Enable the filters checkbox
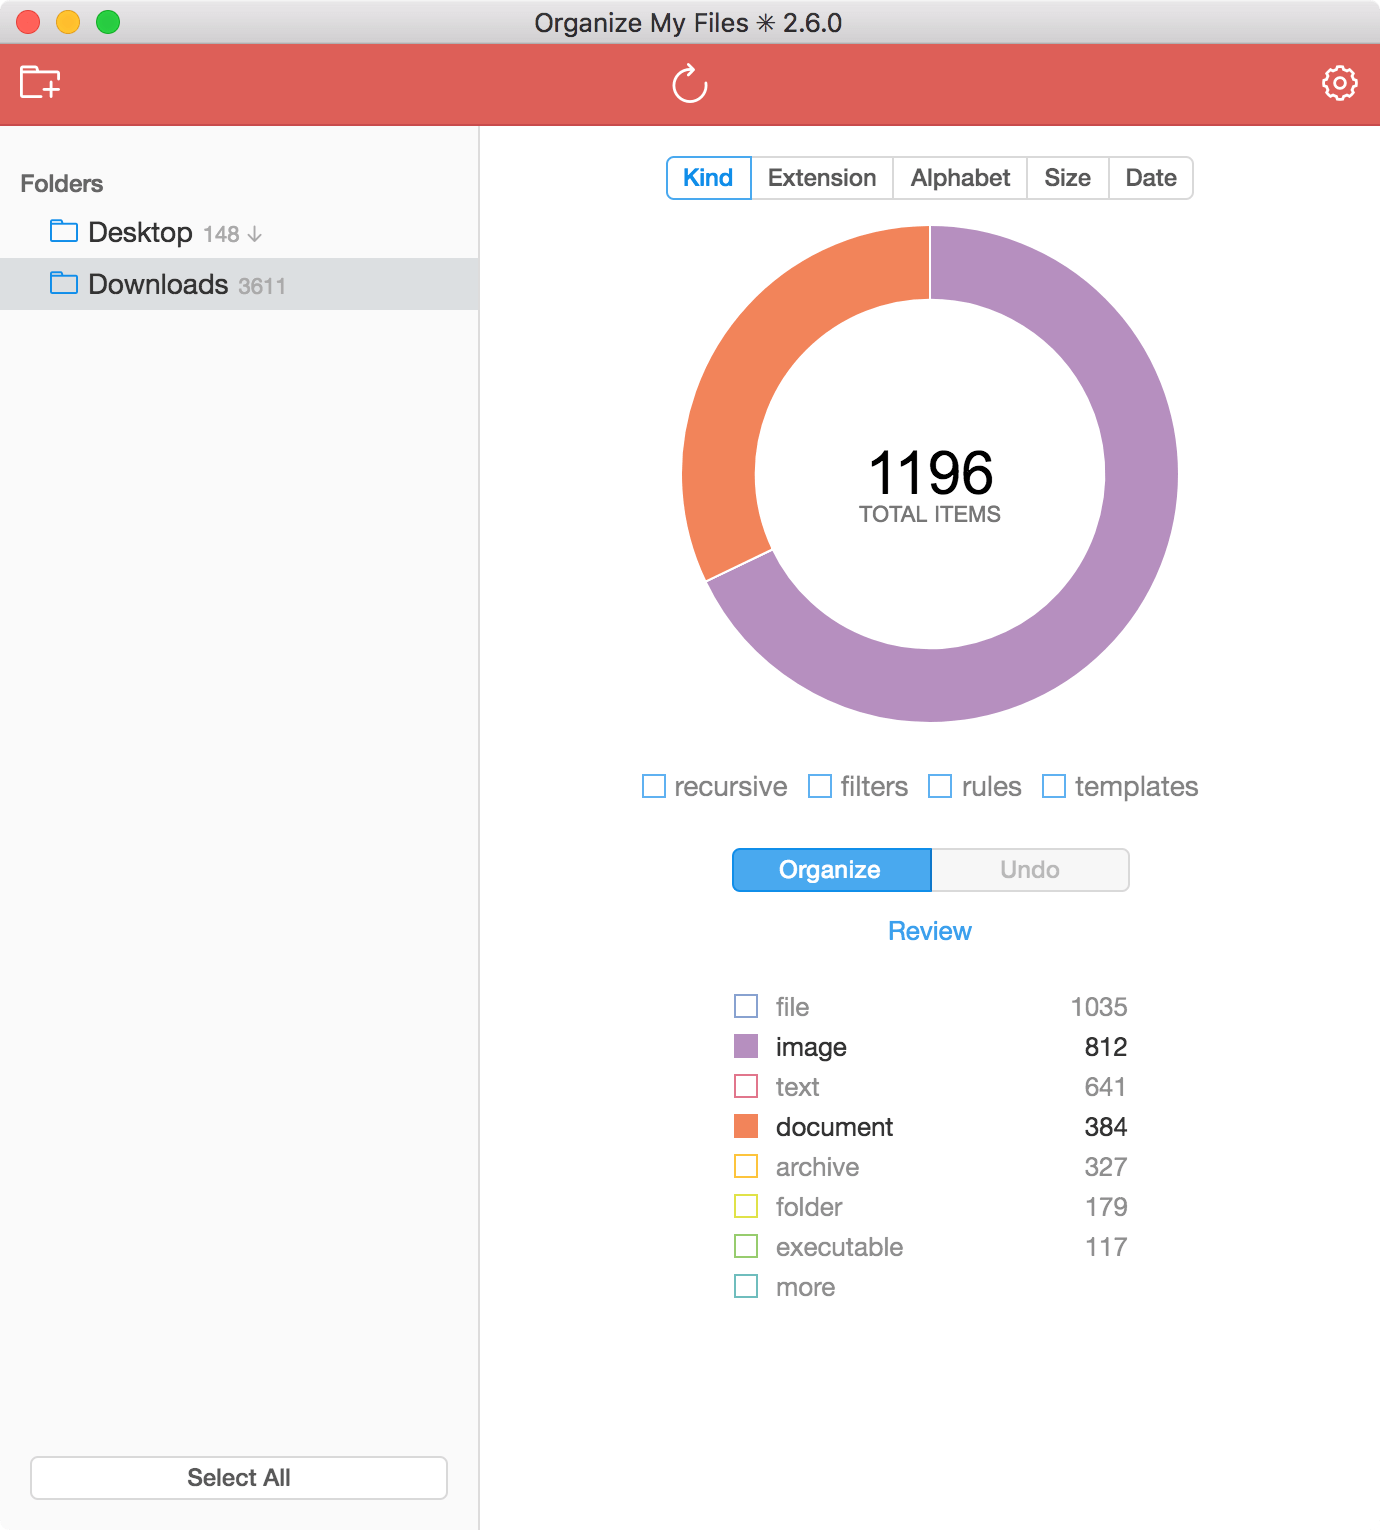Image resolution: width=1380 pixels, height=1530 pixels. point(820,786)
